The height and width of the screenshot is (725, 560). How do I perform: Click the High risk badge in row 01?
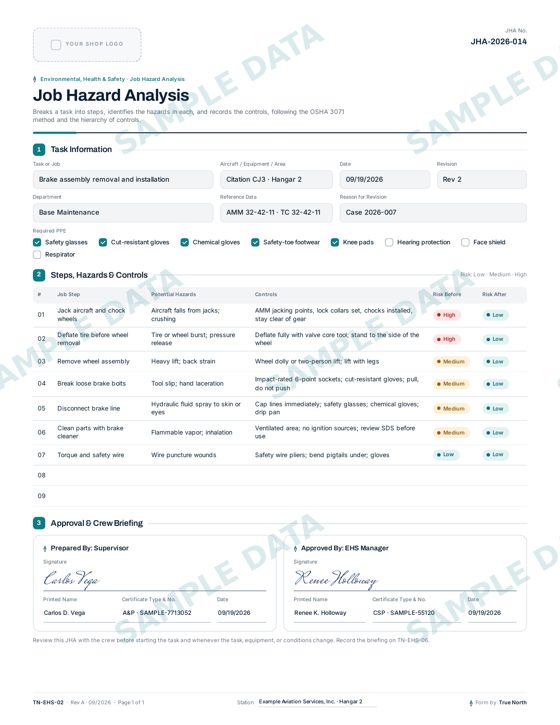446,315
